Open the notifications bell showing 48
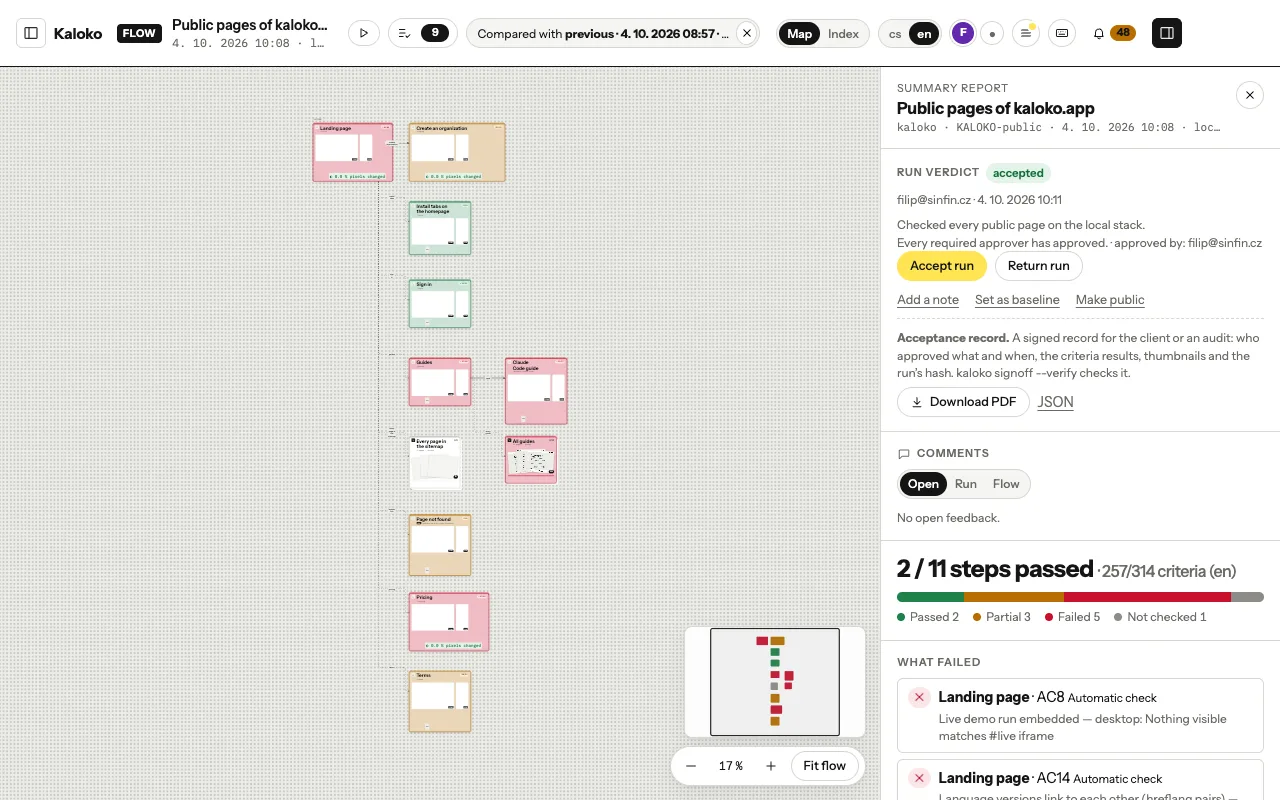Screen dimensions: 1280x800 [x=1113, y=33]
